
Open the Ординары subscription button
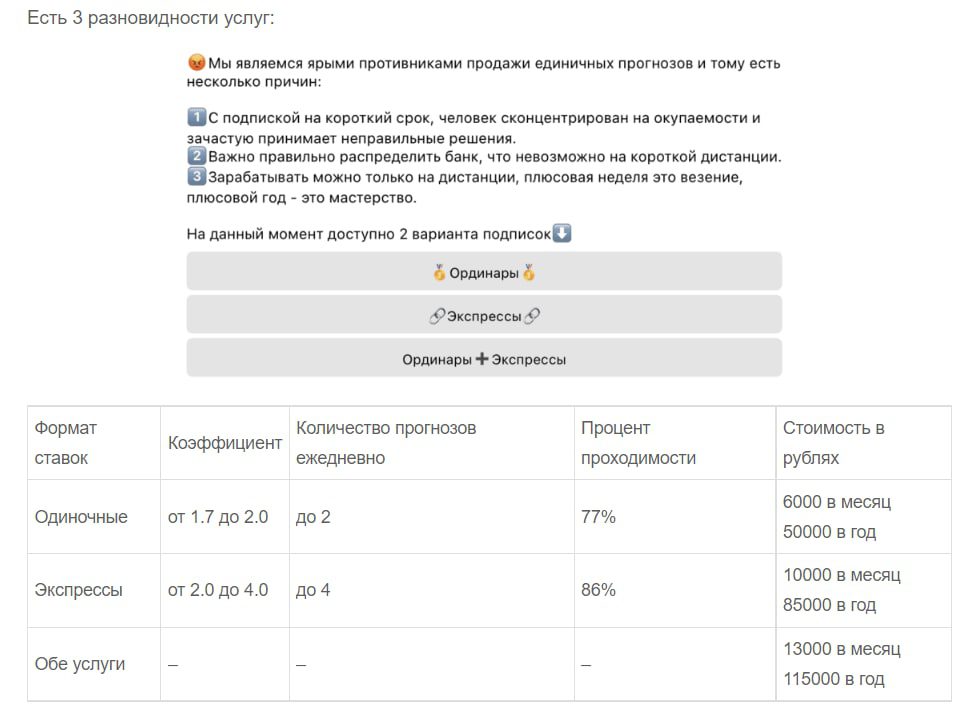484,271
